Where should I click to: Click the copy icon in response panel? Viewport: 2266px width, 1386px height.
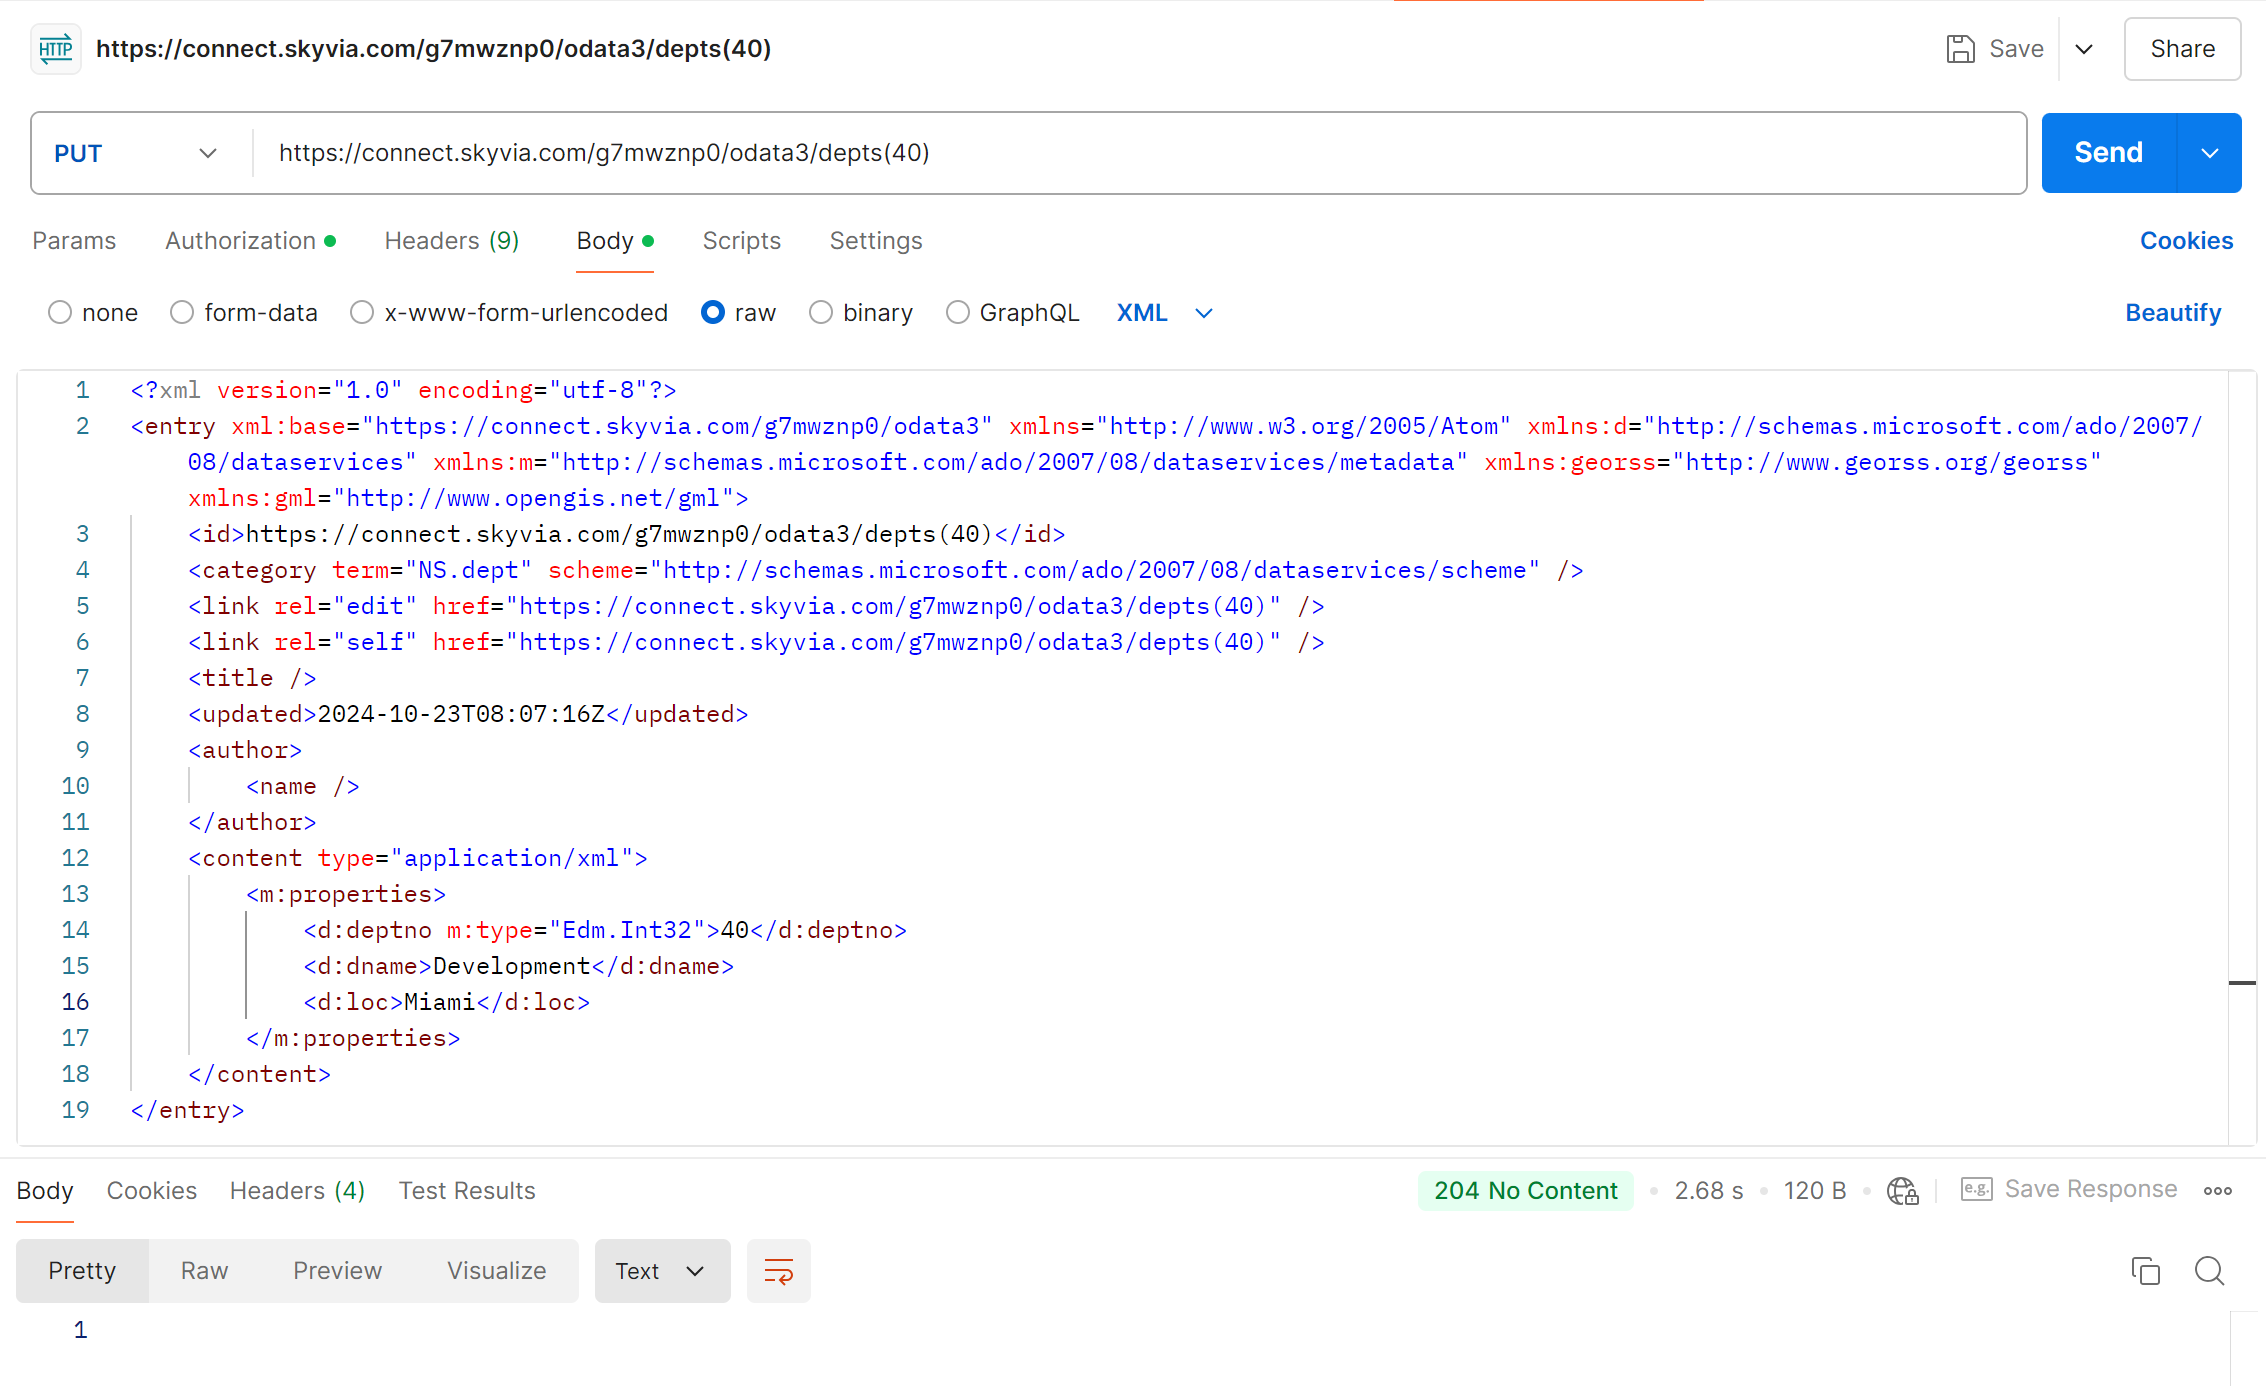click(x=2146, y=1271)
